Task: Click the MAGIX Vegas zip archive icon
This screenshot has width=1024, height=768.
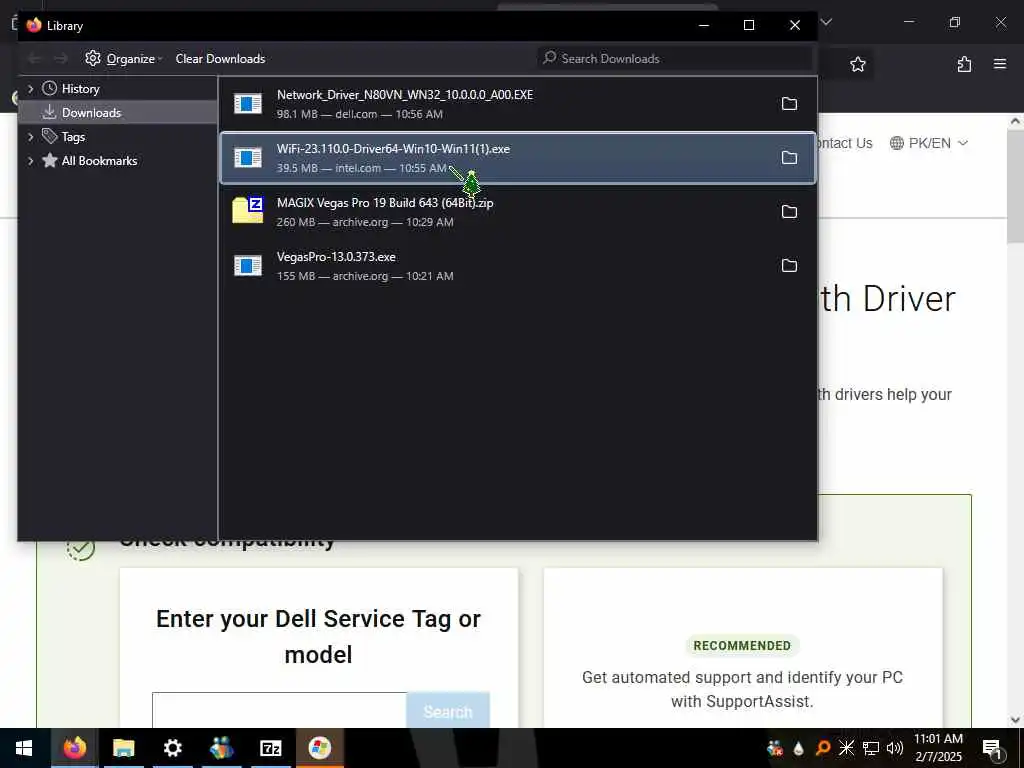Action: (248, 210)
